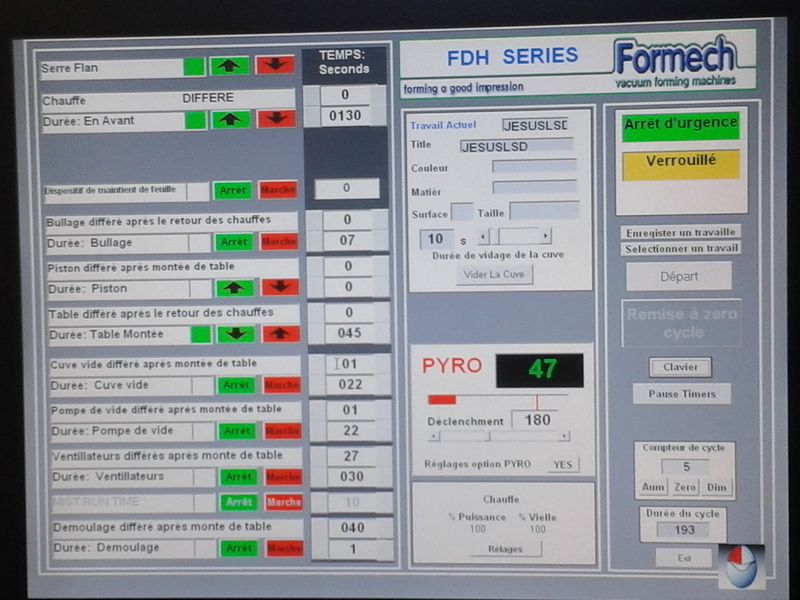800x600 pixels.
Task: Start Demoulage with its Marche button
Action: coord(285,548)
